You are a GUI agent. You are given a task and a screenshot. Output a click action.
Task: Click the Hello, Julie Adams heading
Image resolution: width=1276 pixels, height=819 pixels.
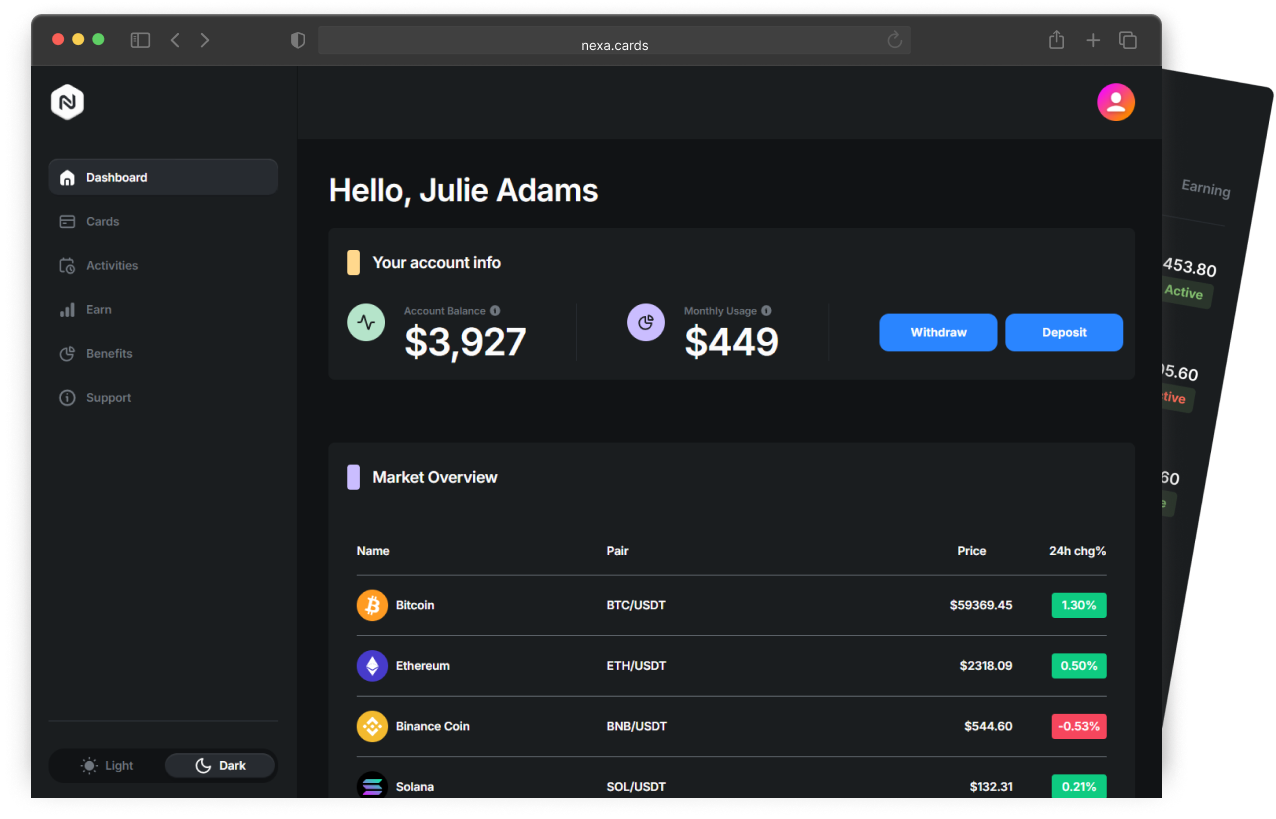pos(463,190)
